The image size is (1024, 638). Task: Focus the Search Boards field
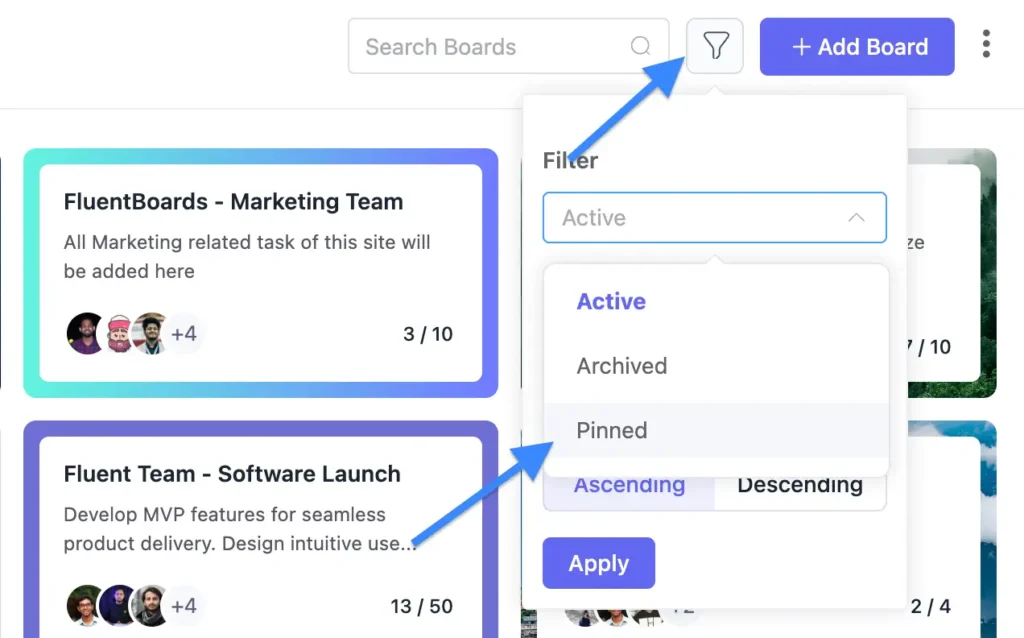pos(508,46)
